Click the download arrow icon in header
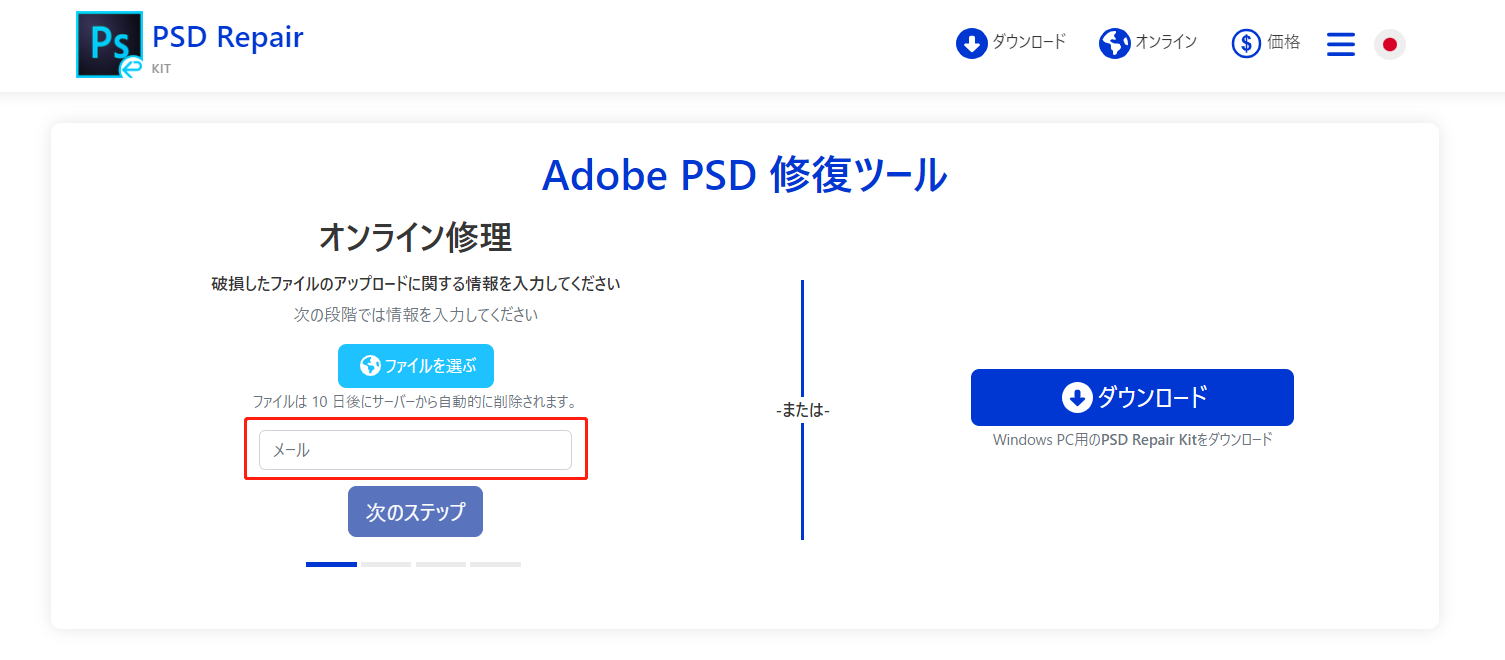1505x660 pixels. pyautogui.click(x=971, y=43)
